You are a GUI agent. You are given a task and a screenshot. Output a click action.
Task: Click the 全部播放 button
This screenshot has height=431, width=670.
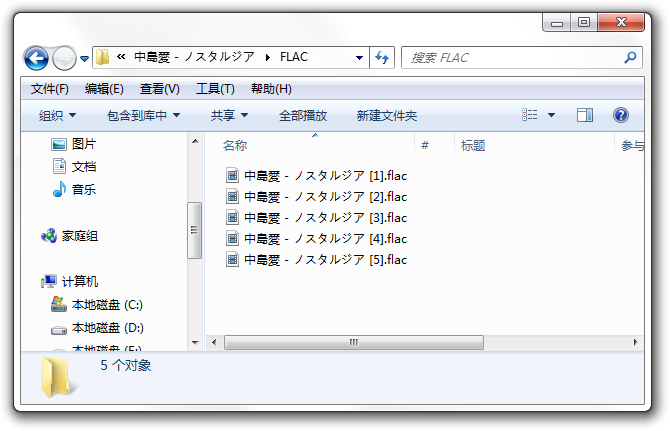[303, 116]
